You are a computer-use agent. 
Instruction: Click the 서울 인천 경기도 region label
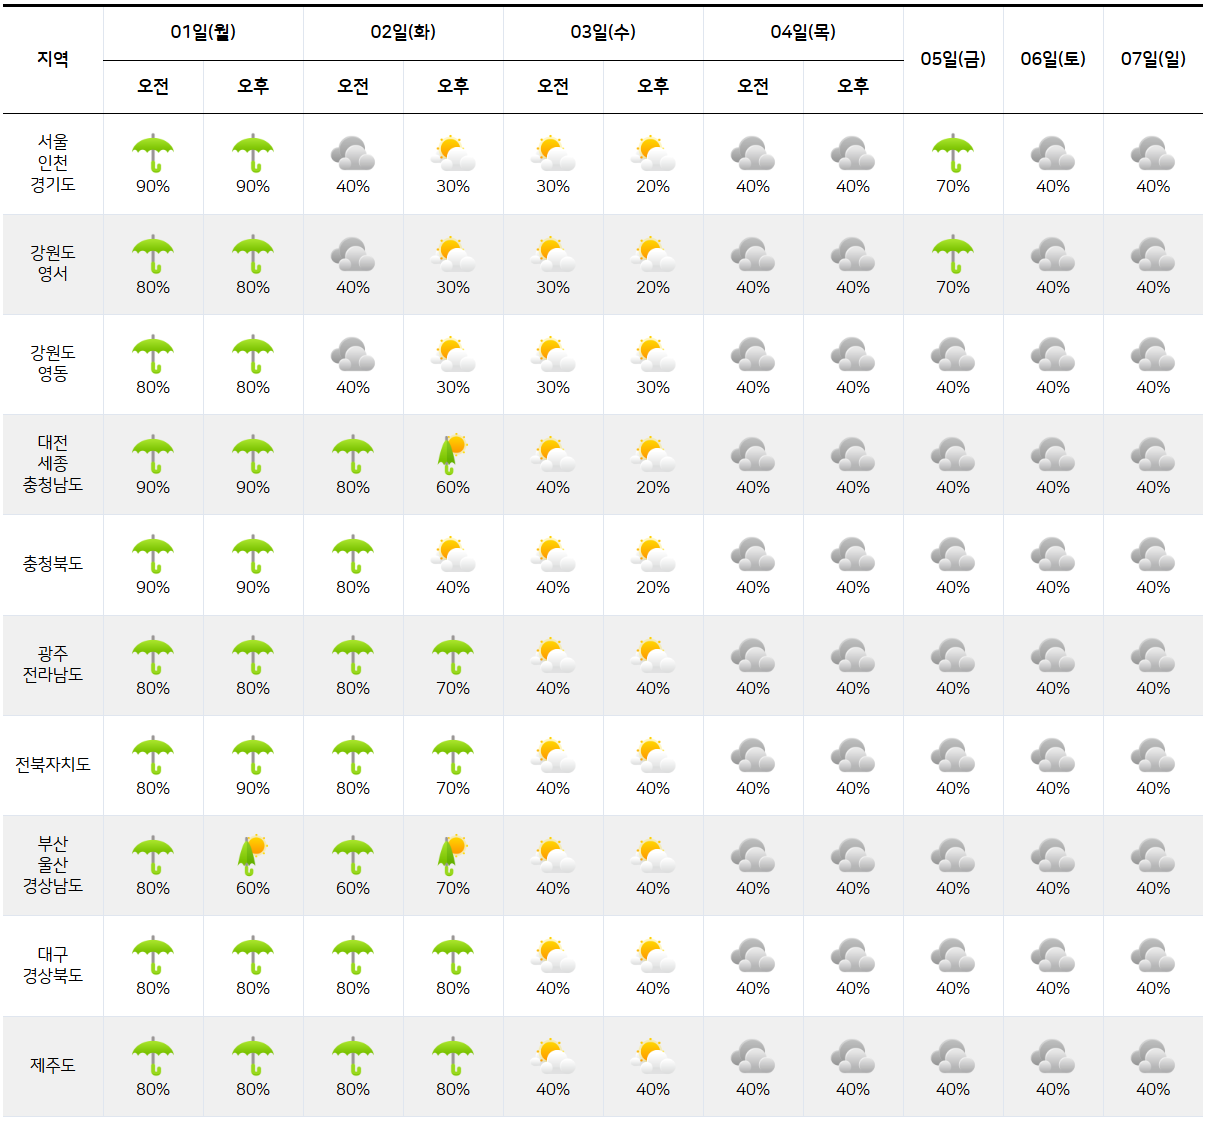[53, 163]
